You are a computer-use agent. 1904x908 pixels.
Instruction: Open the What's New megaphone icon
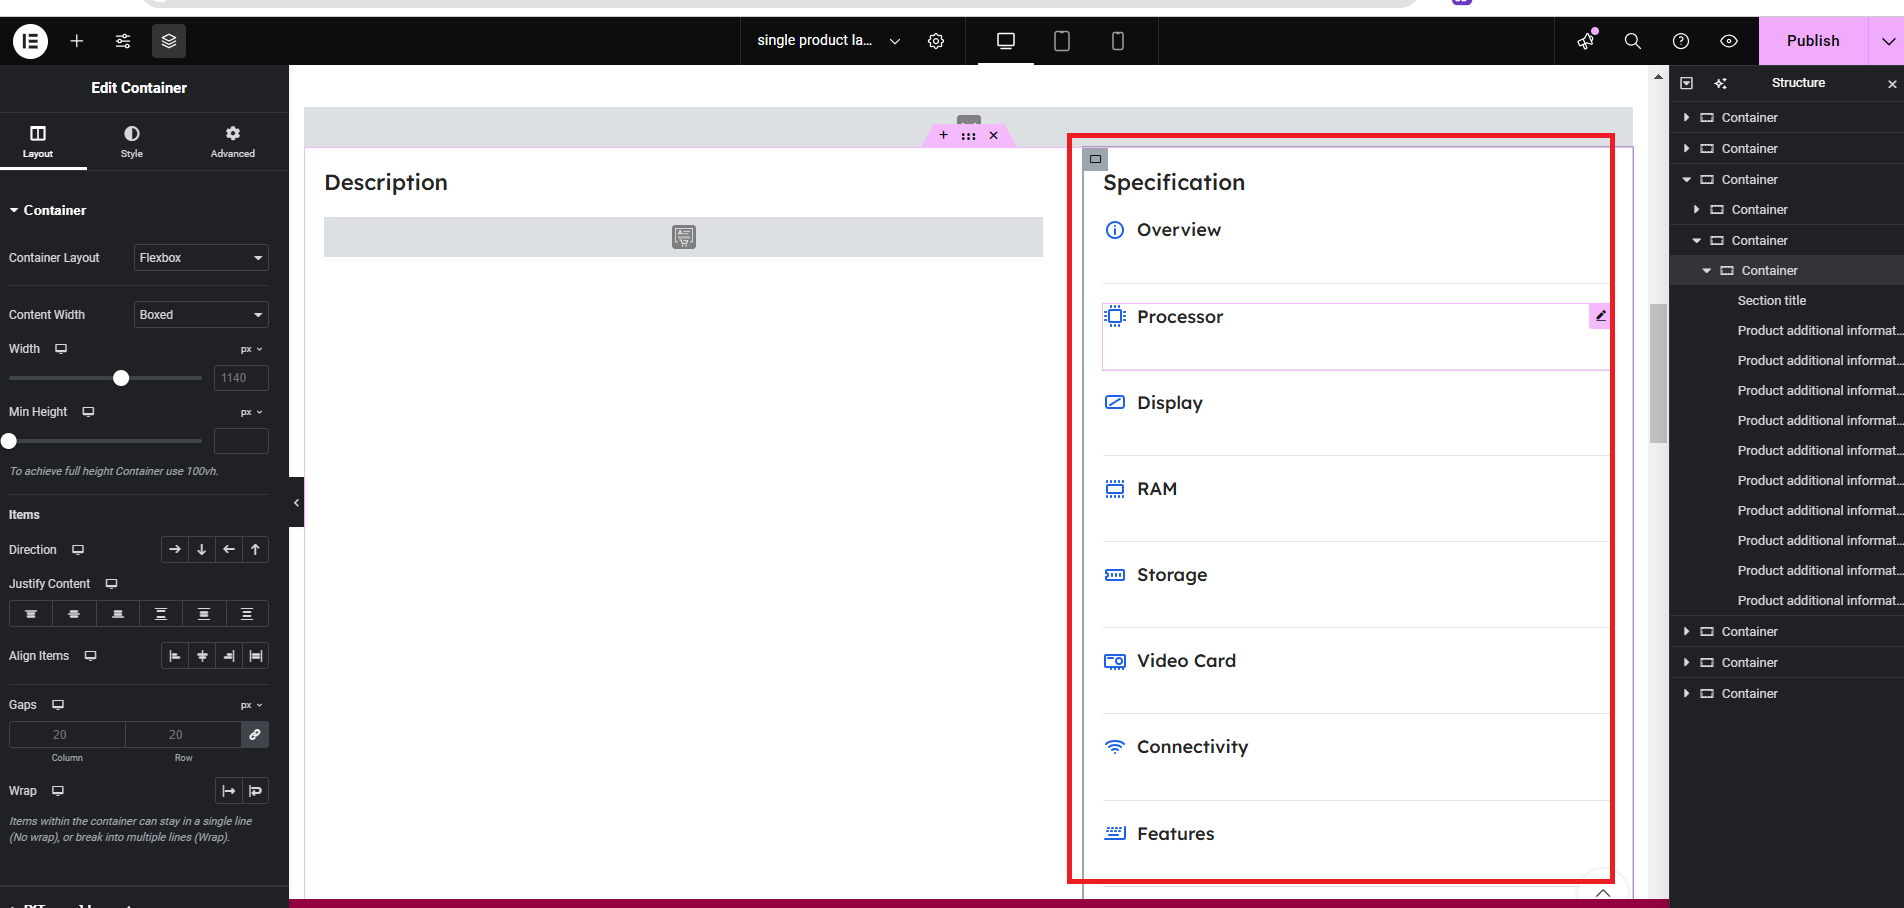pyautogui.click(x=1586, y=41)
